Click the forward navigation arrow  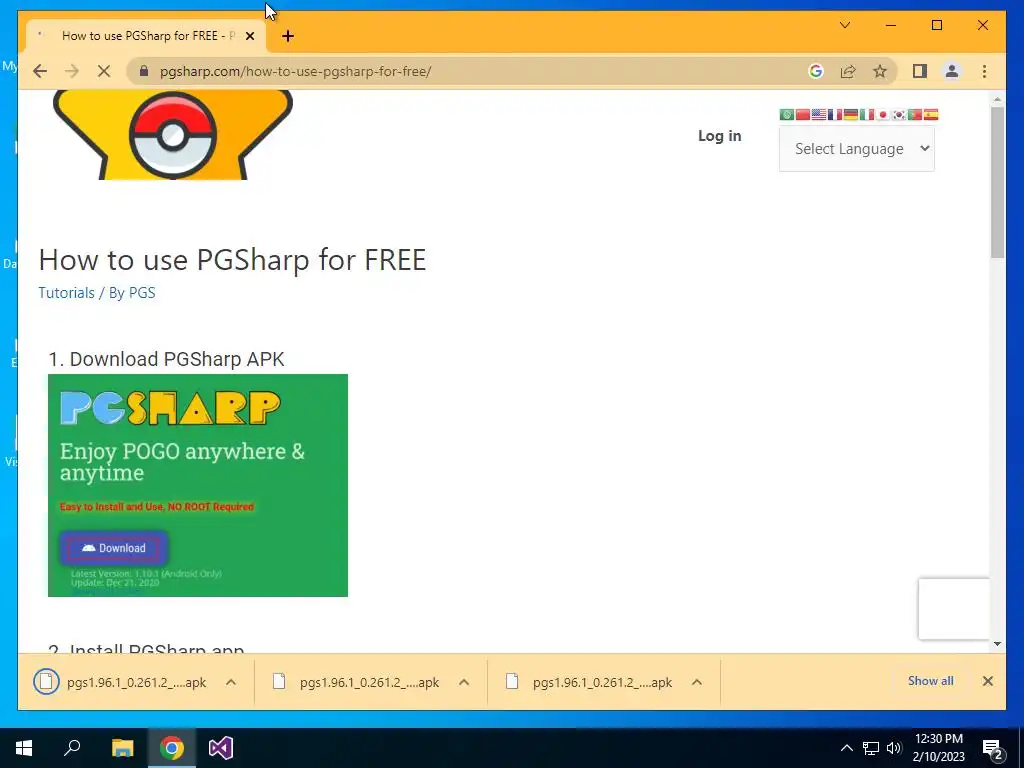(x=72, y=71)
